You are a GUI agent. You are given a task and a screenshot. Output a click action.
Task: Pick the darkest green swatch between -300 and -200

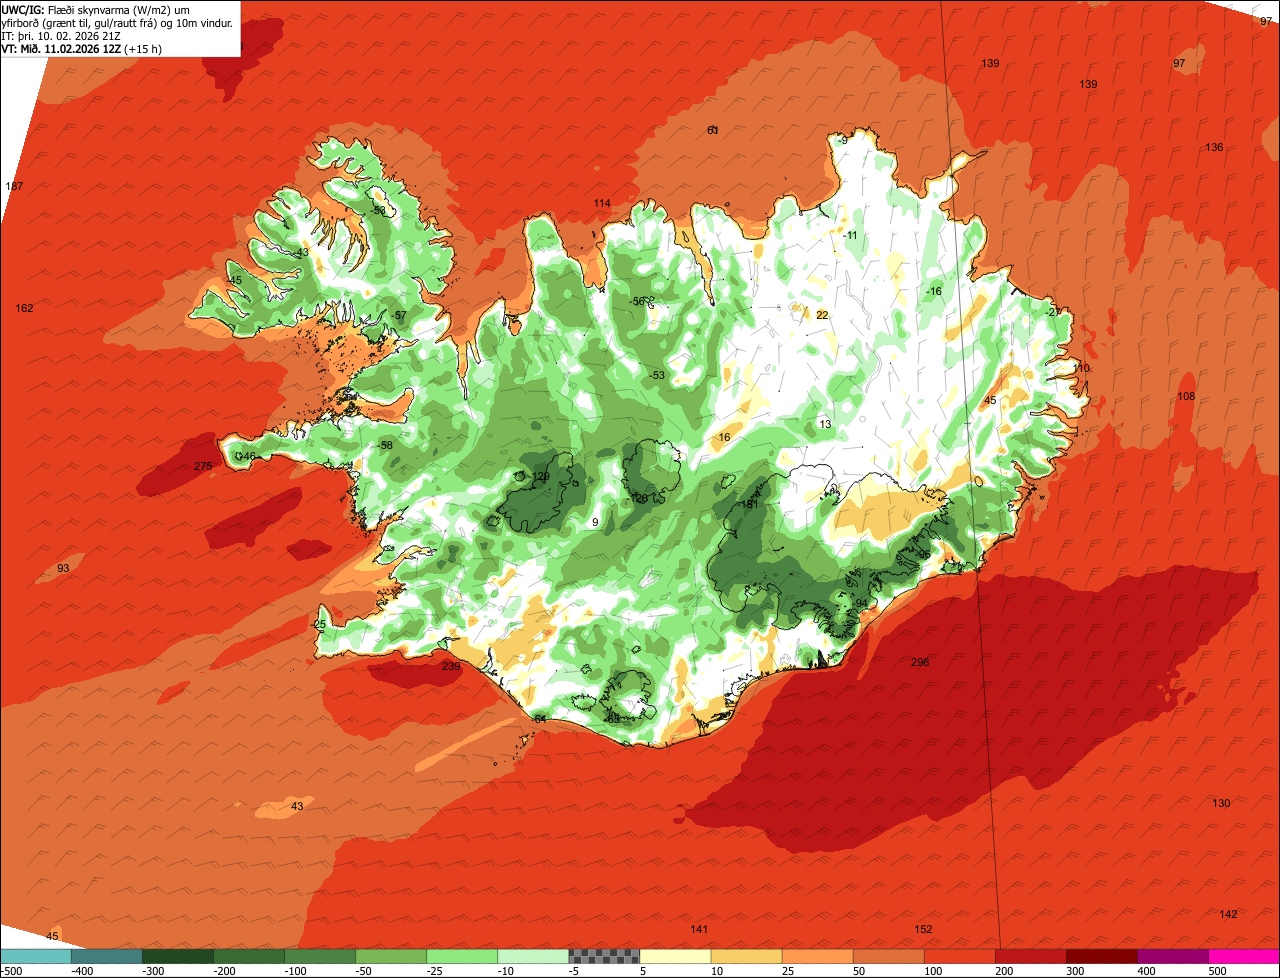tap(178, 956)
